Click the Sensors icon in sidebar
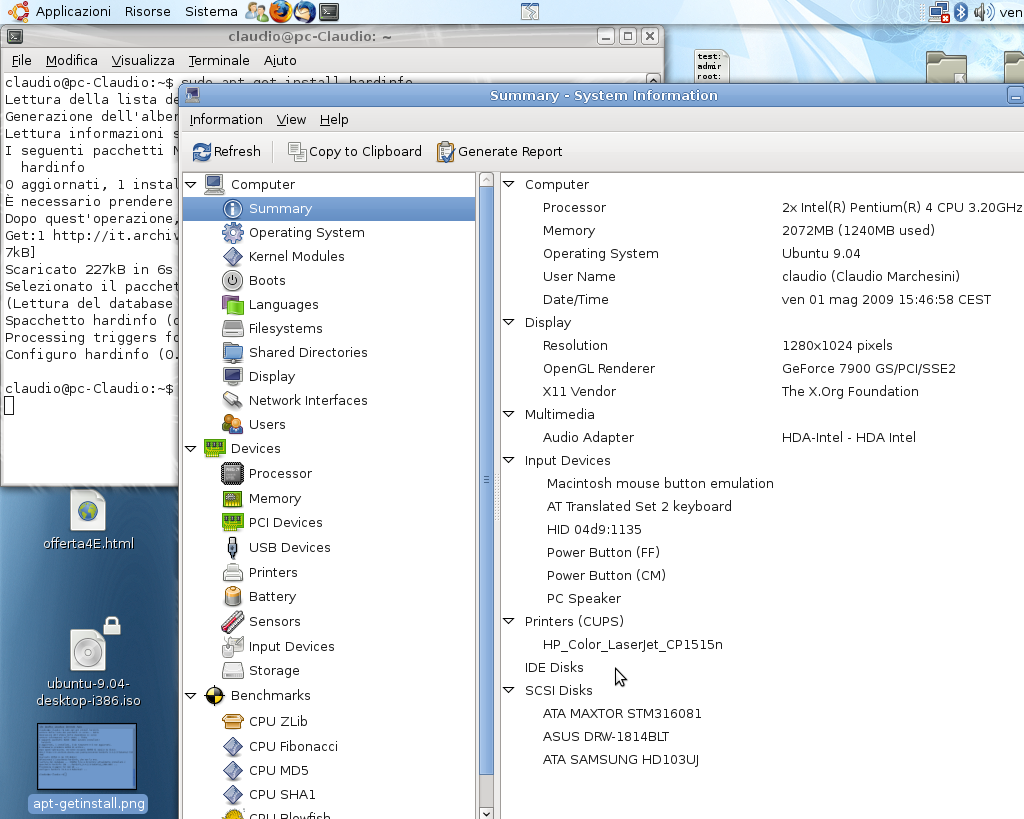 (232, 622)
